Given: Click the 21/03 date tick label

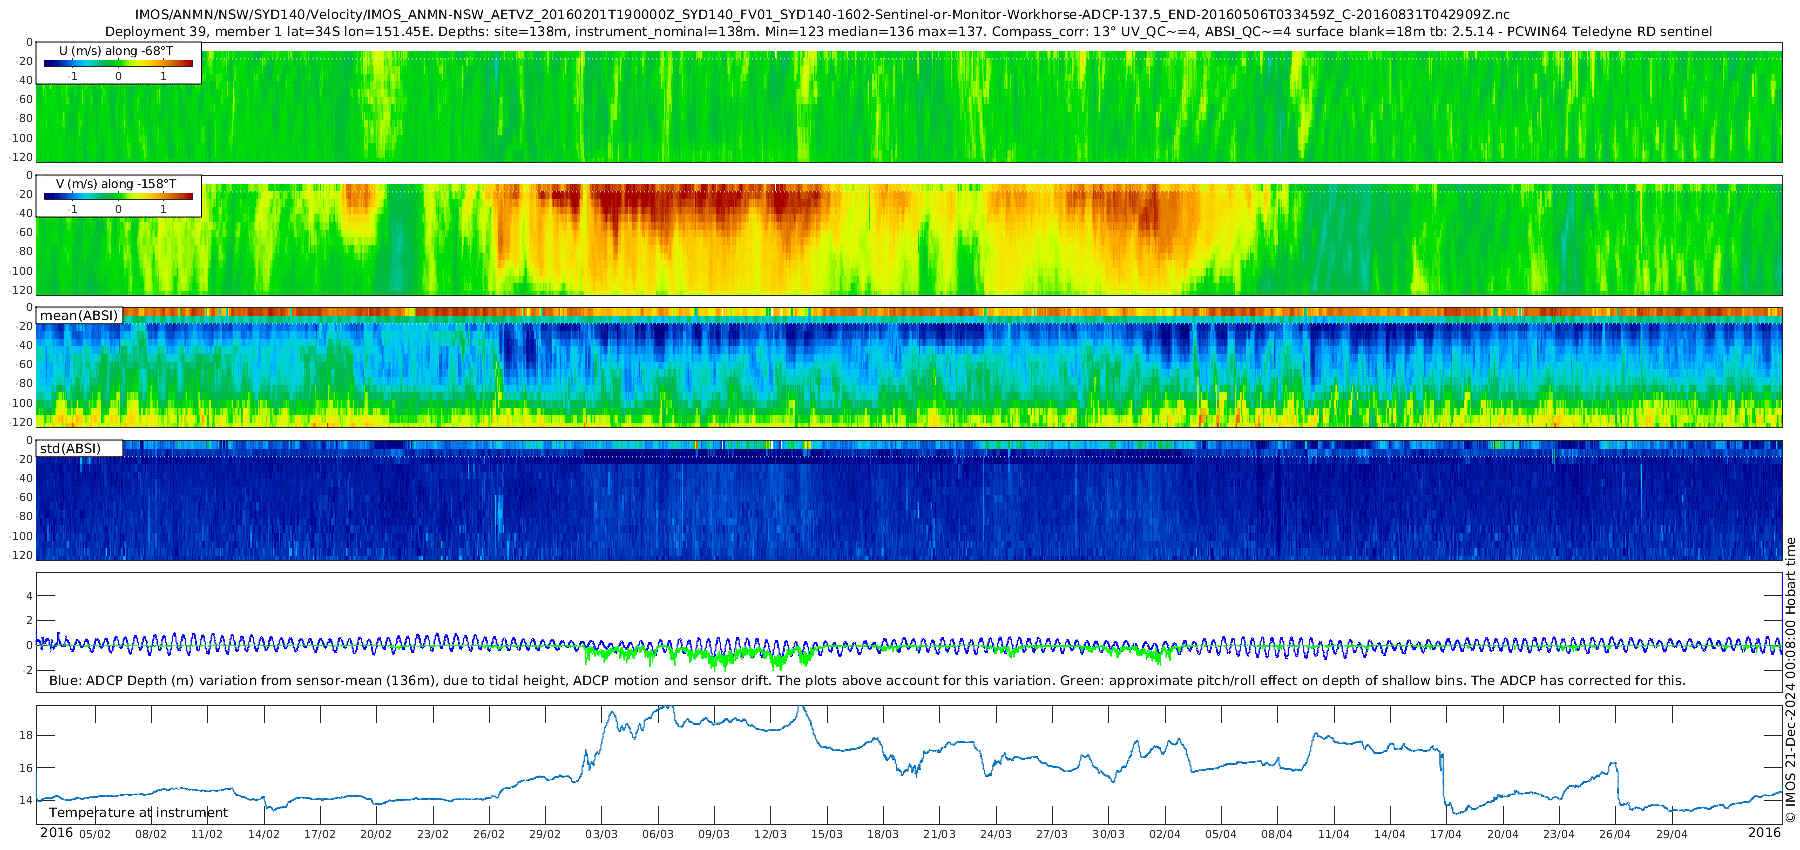Looking at the screenshot, I should click(x=939, y=834).
